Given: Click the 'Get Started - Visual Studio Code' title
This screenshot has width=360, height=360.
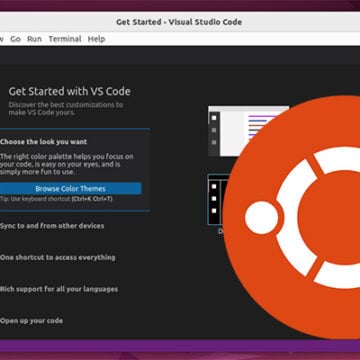Looking at the screenshot, I should pyautogui.click(x=179, y=22).
